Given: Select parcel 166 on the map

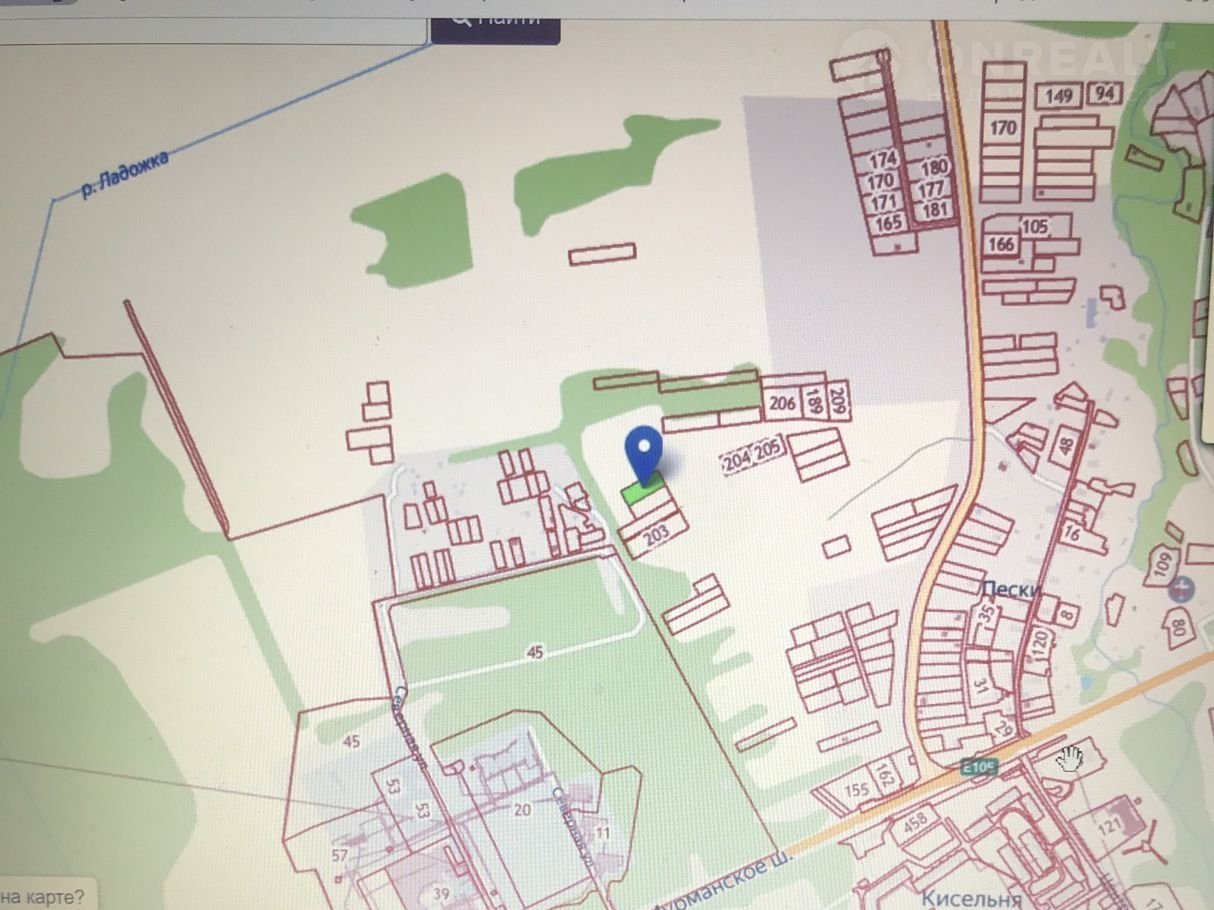Looking at the screenshot, I should click(x=1001, y=244).
